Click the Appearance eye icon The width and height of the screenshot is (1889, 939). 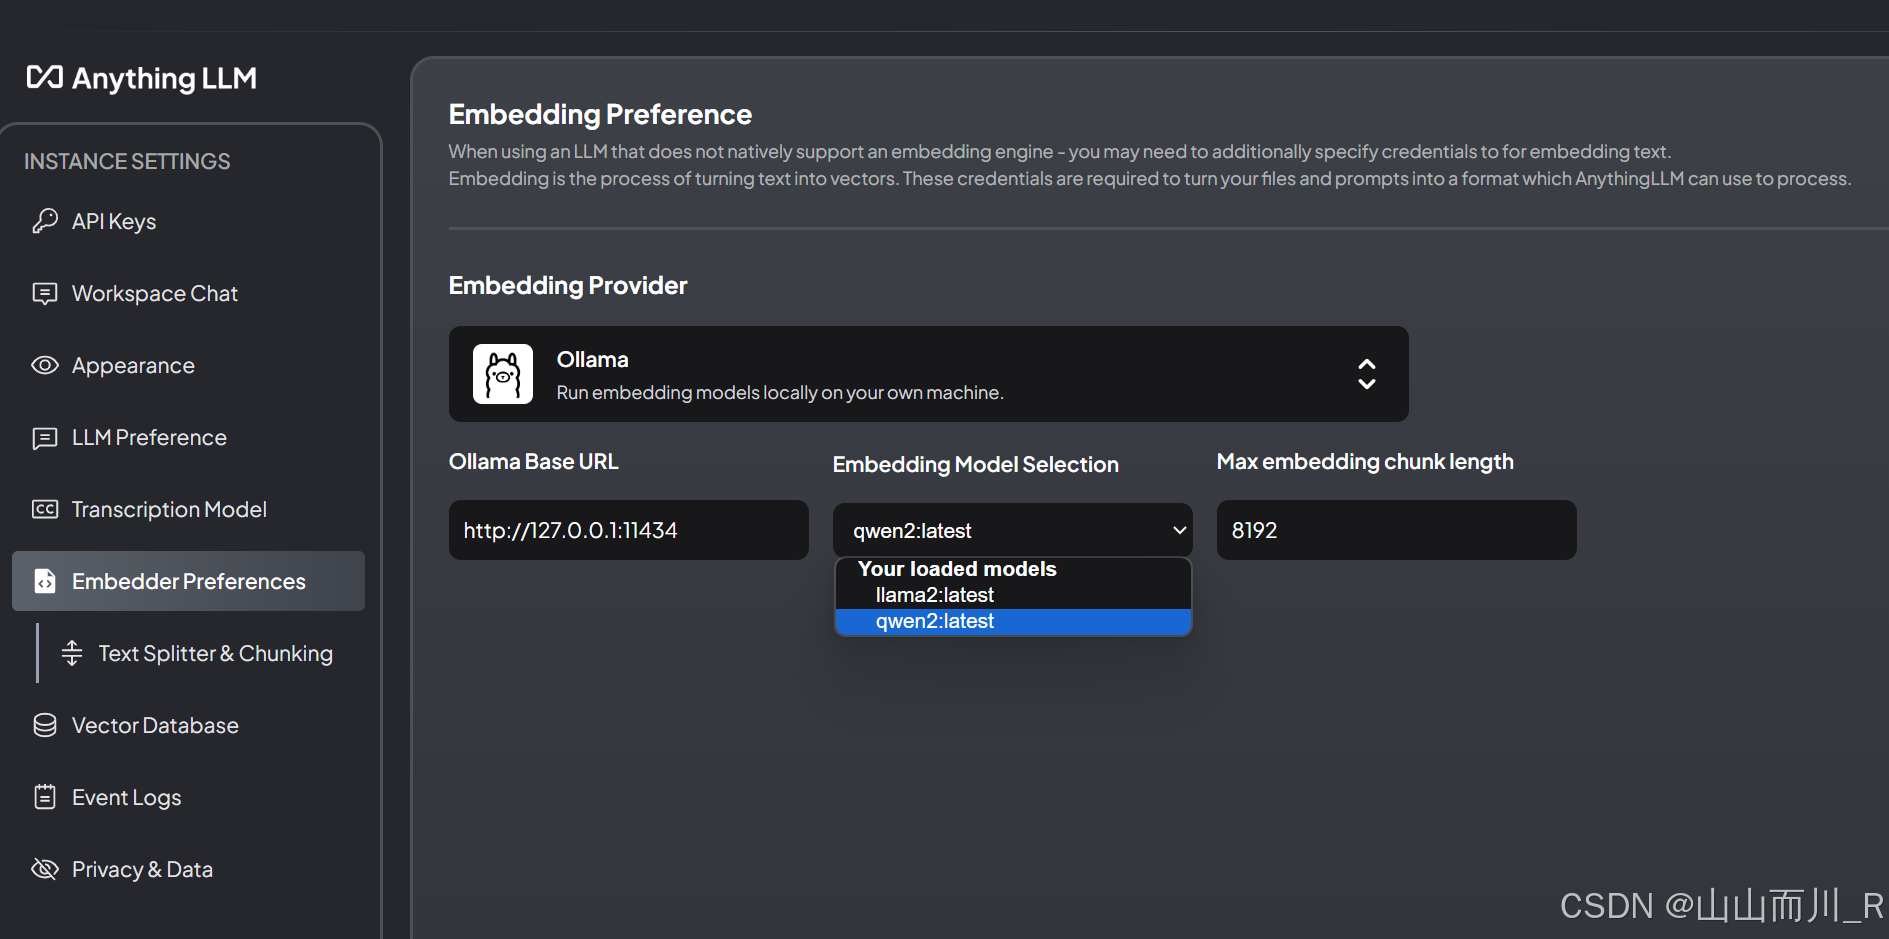(45, 365)
